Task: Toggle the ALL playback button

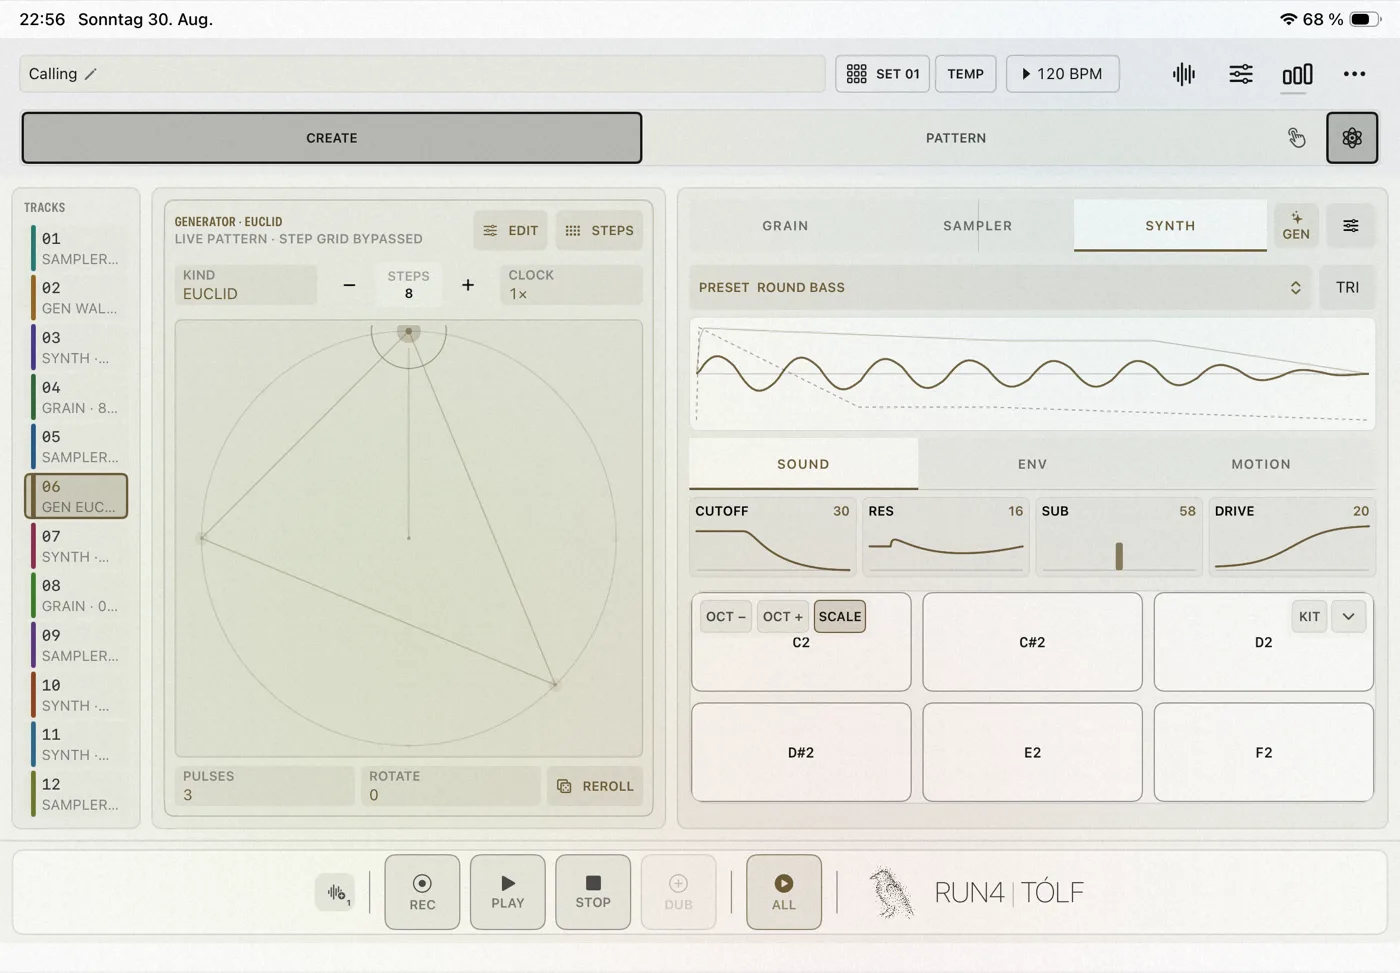Action: (784, 892)
